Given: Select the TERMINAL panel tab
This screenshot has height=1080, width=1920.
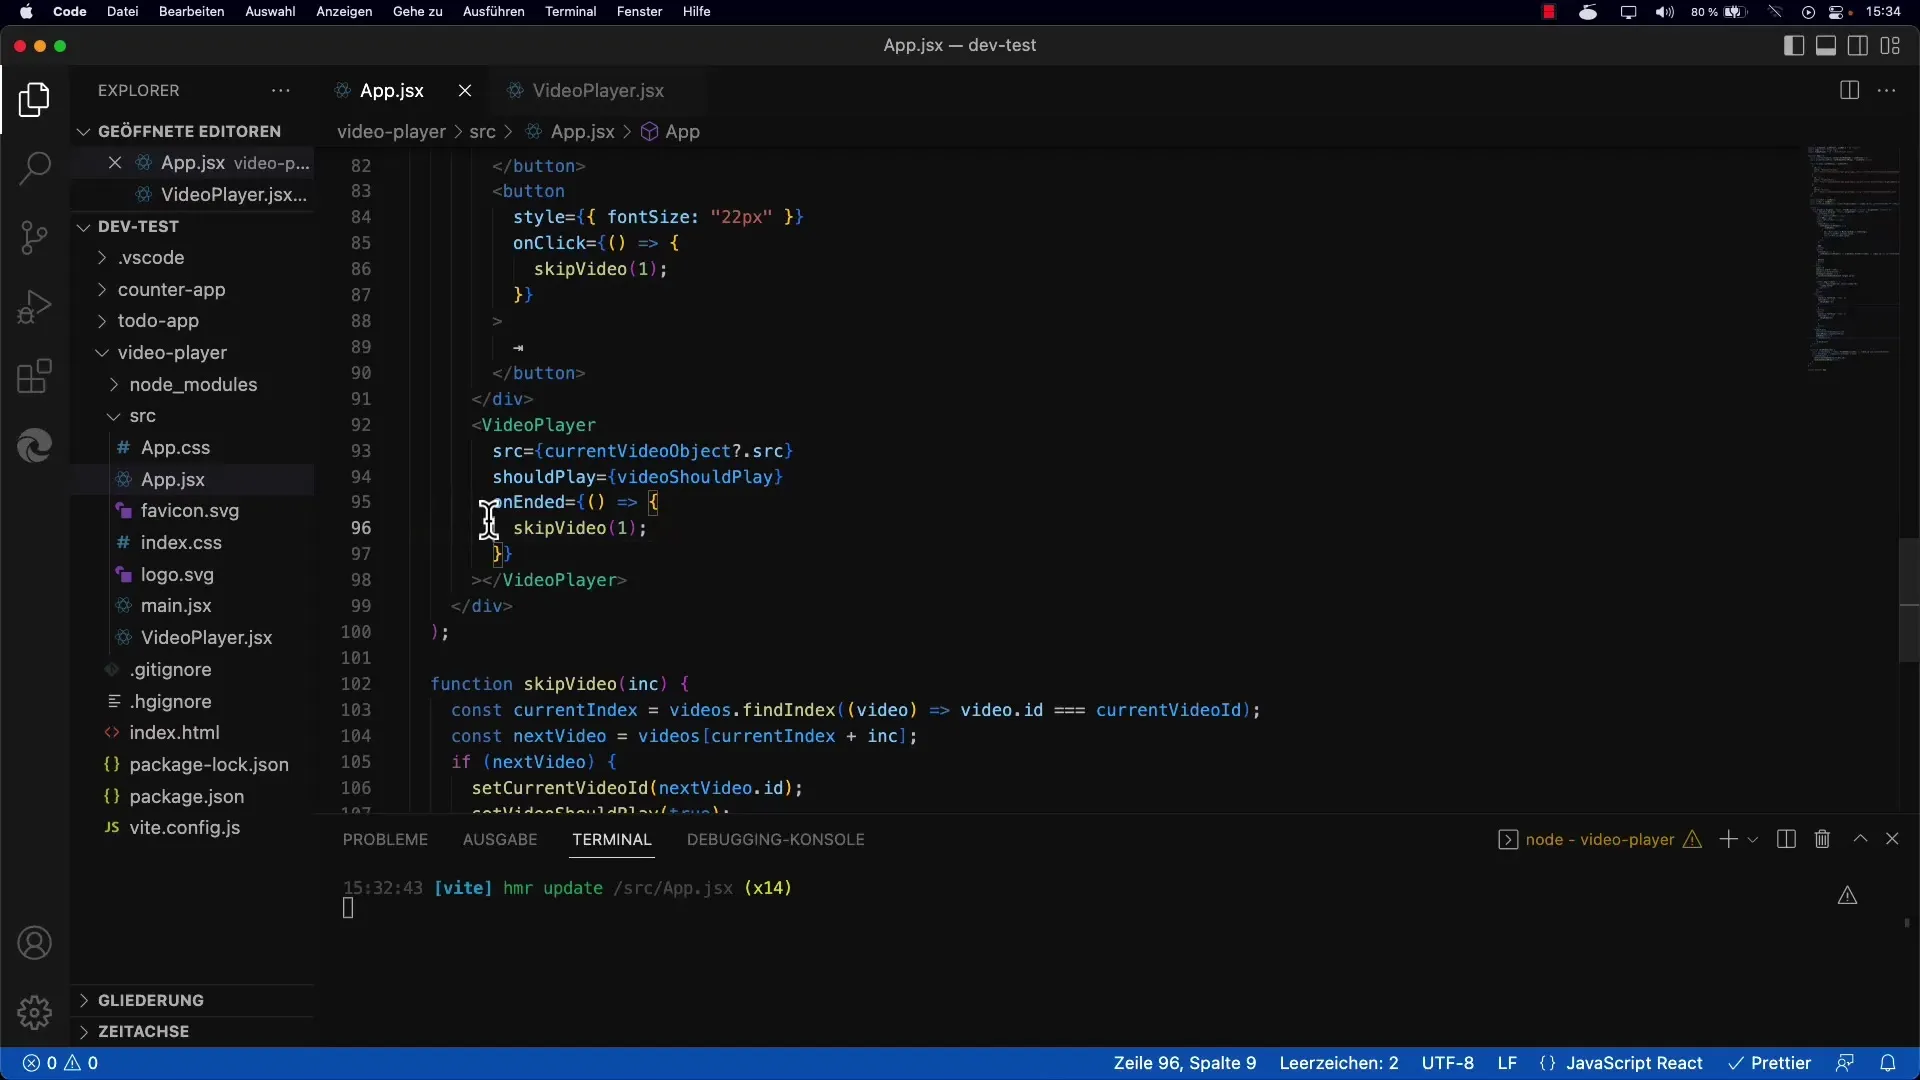Looking at the screenshot, I should [612, 840].
